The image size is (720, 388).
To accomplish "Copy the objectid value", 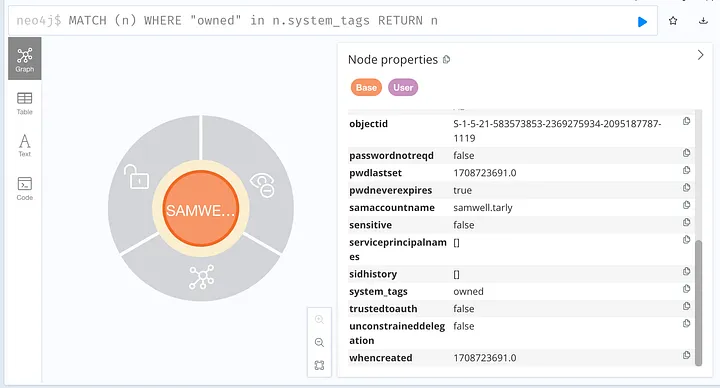I will tap(686, 121).
